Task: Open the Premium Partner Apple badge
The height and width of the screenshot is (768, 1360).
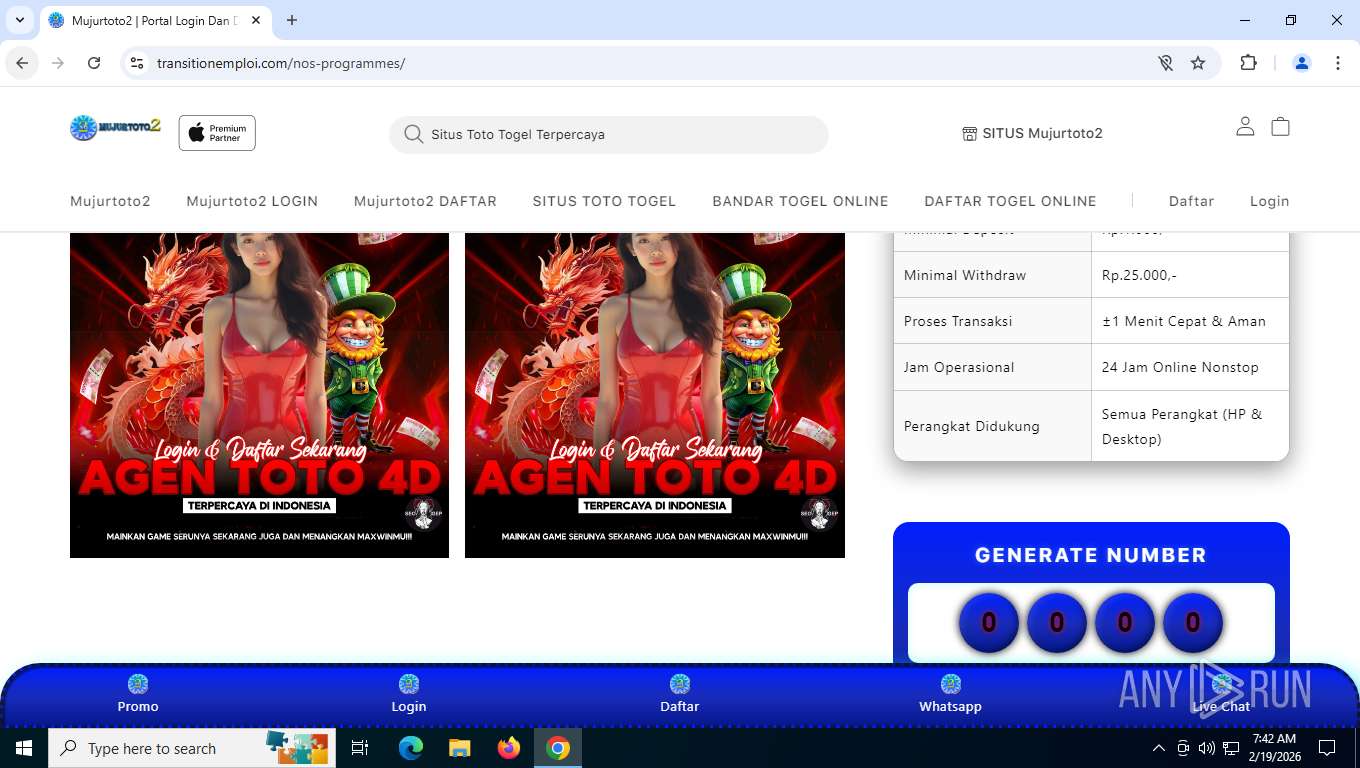Action: 217,133
